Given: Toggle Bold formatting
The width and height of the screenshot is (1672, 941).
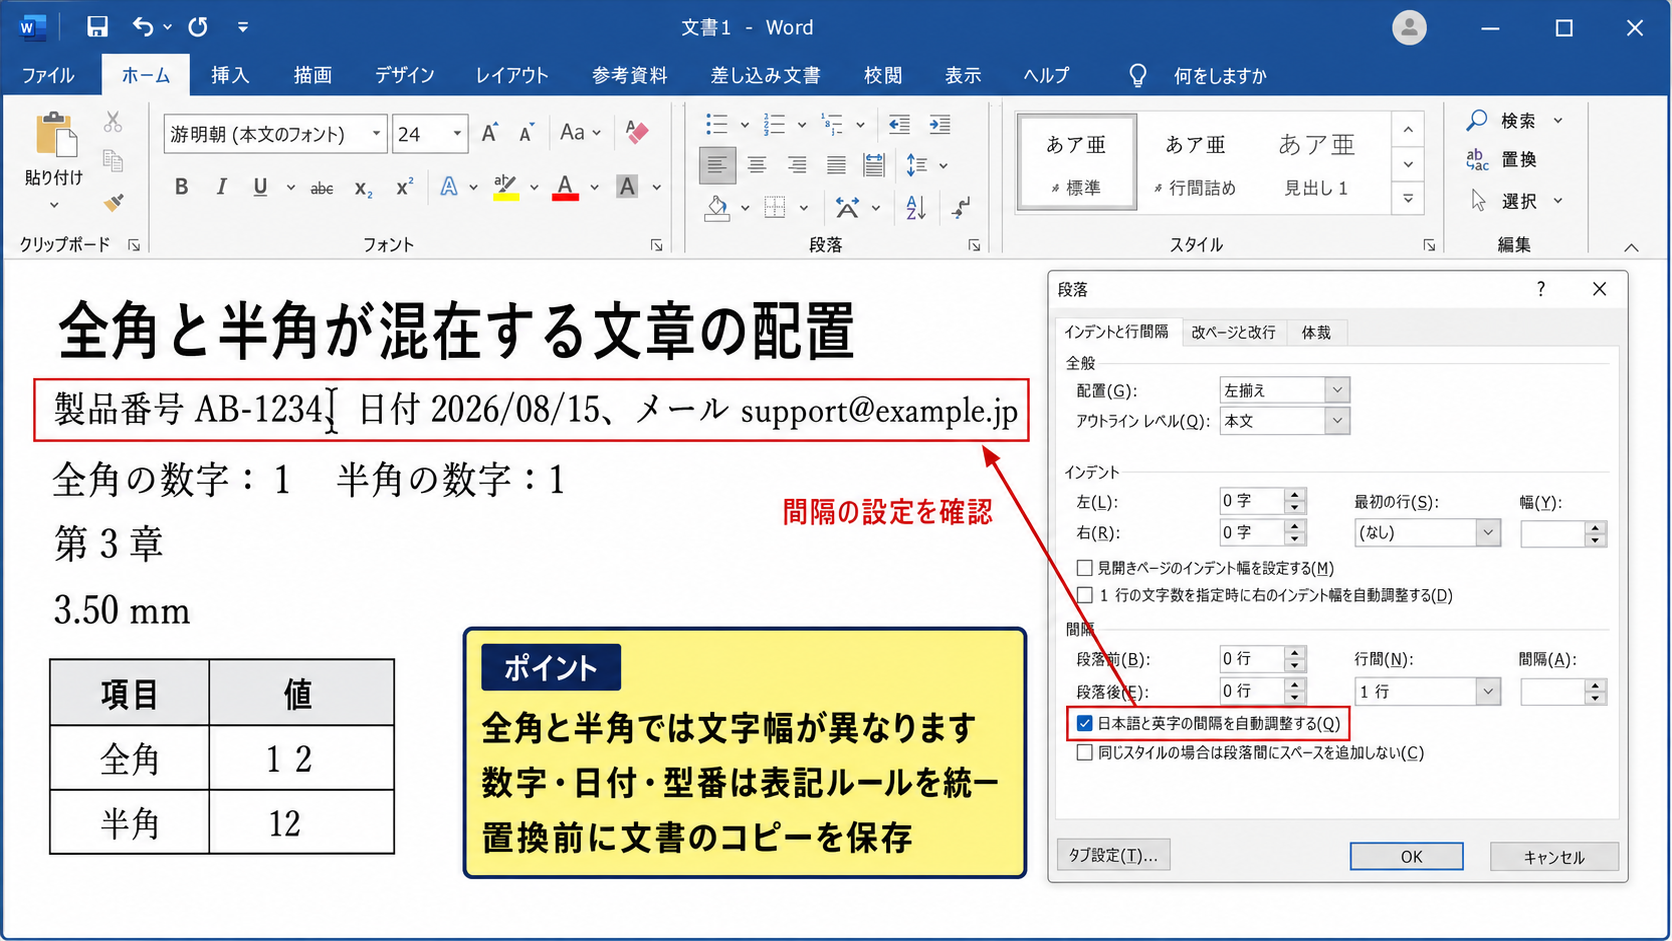Looking at the screenshot, I should [181, 187].
